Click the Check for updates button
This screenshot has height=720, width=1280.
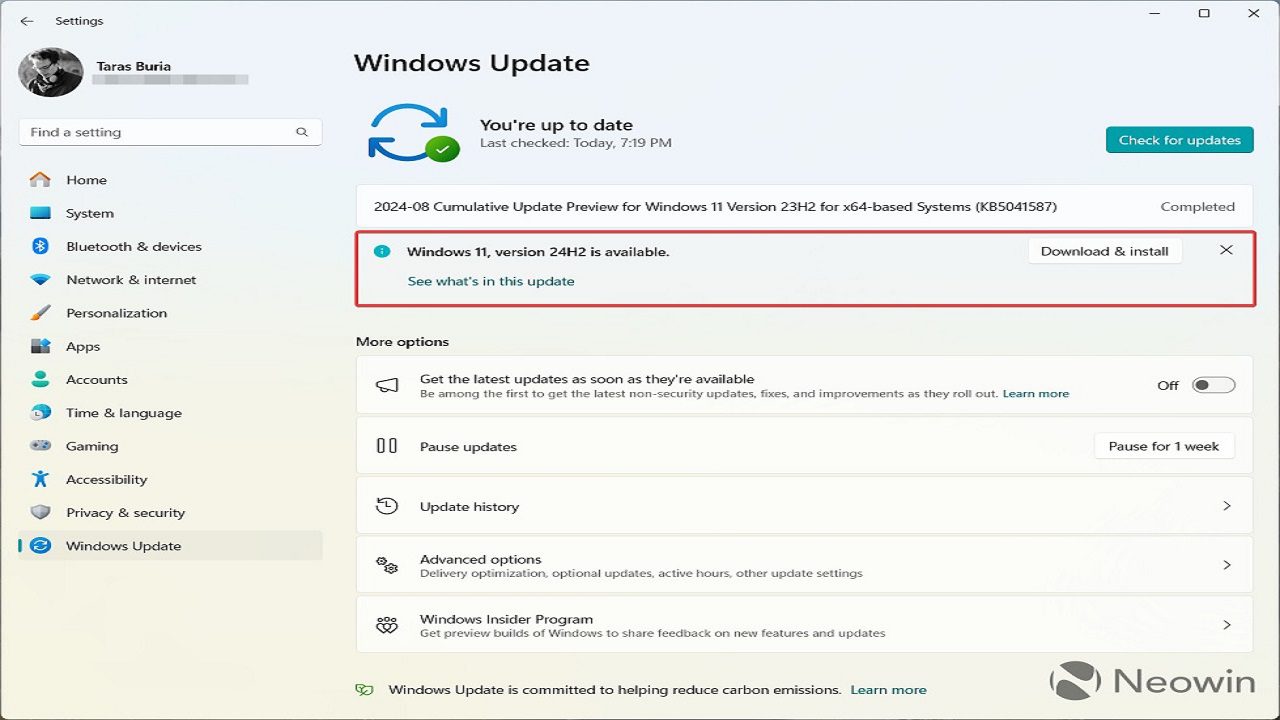click(x=1180, y=140)
